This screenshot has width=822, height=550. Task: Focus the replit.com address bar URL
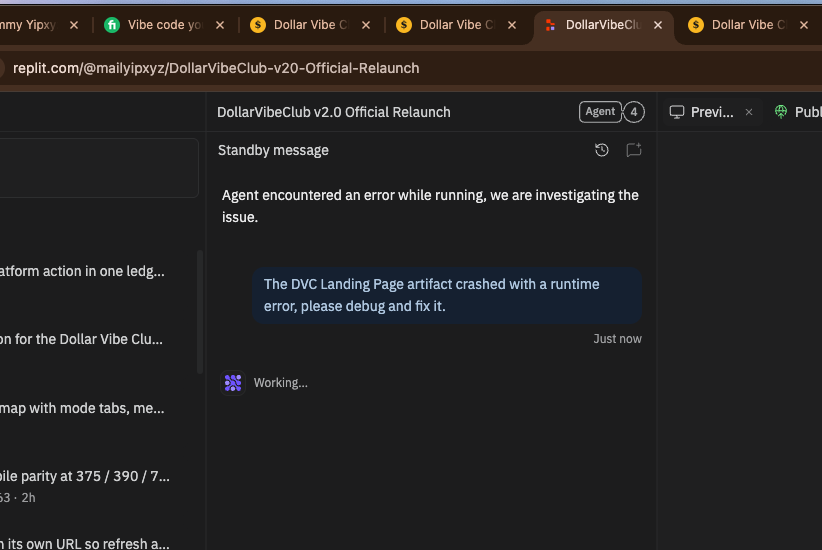point(216,68)
